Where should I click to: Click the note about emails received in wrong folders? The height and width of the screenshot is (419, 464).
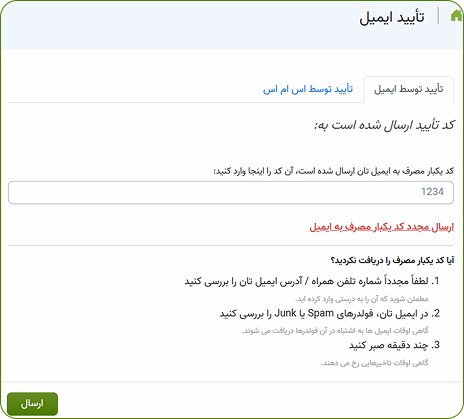click(335, 331)
